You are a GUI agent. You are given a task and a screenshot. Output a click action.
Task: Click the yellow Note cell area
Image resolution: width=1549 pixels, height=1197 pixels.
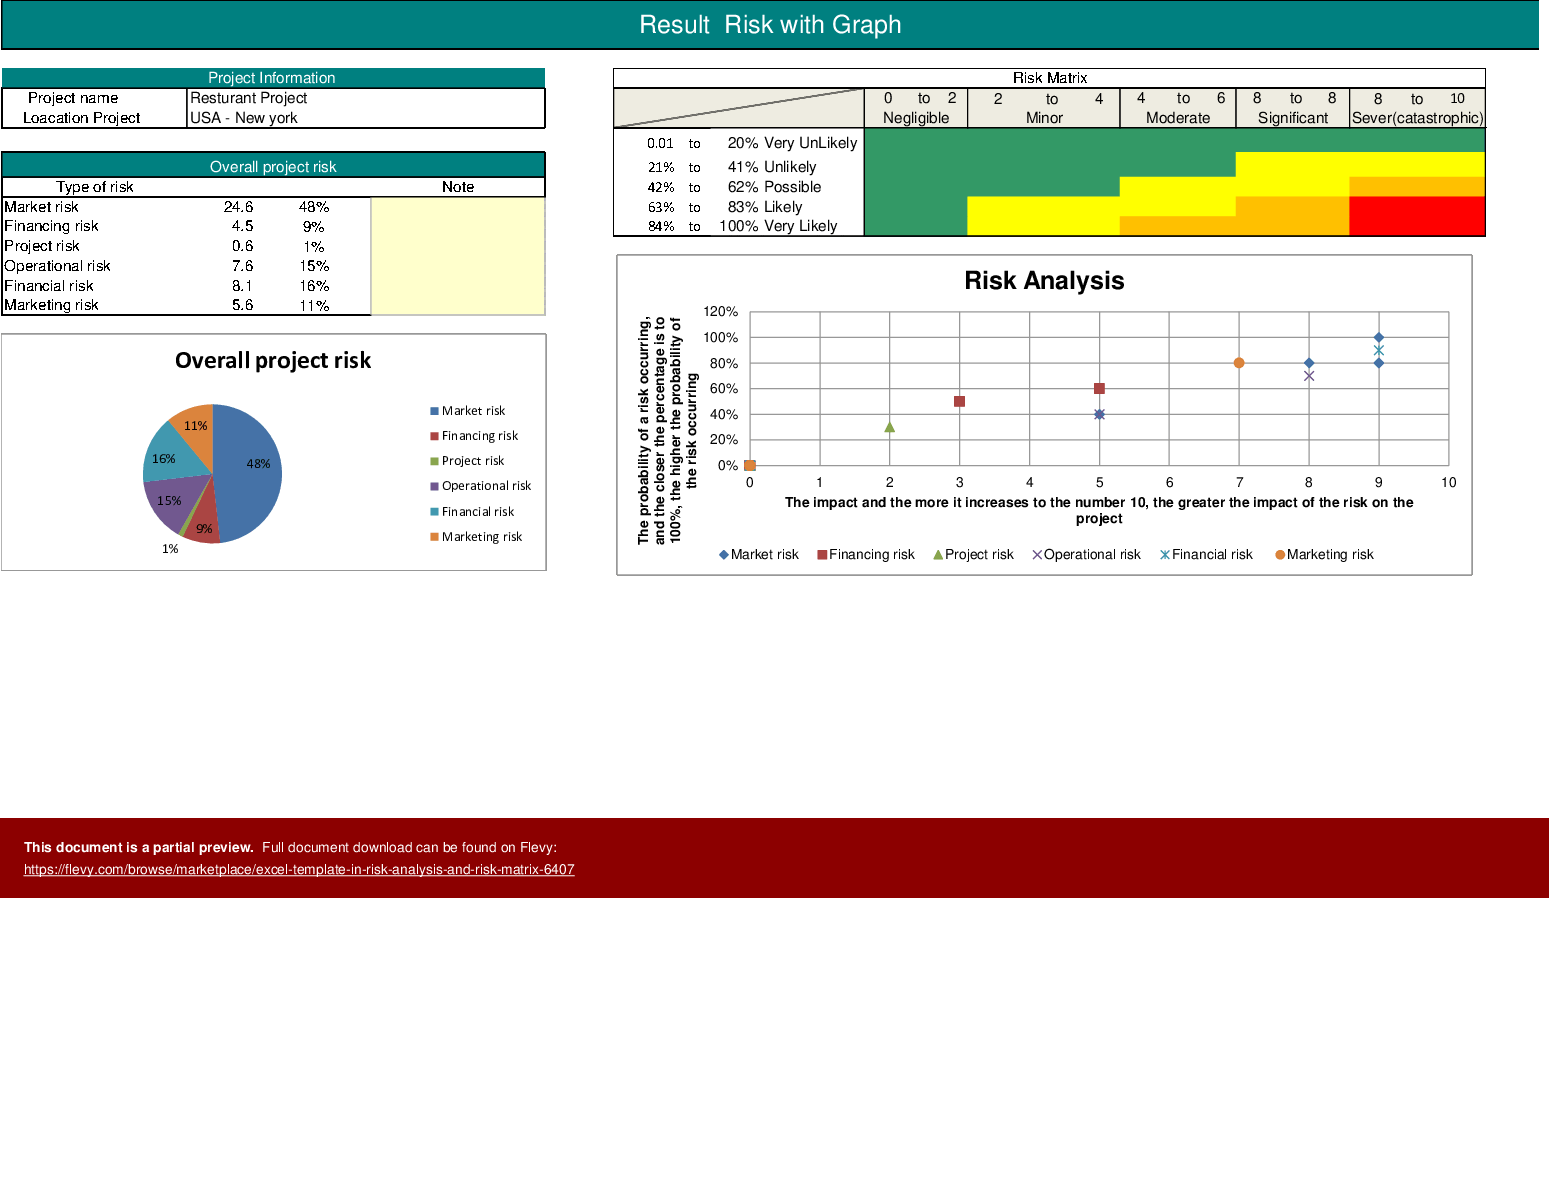coord(458,256)
